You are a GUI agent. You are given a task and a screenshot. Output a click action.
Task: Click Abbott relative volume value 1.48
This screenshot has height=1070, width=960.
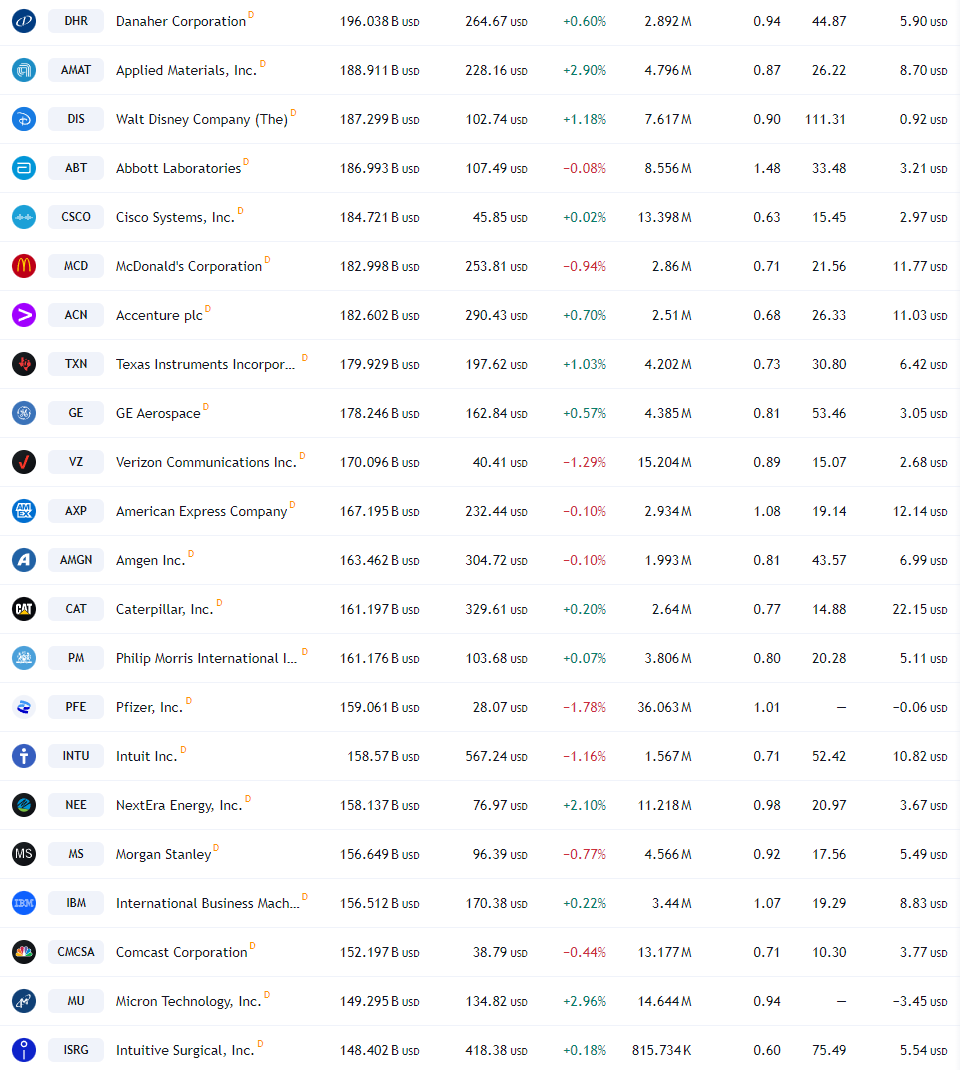coord(767,169)
